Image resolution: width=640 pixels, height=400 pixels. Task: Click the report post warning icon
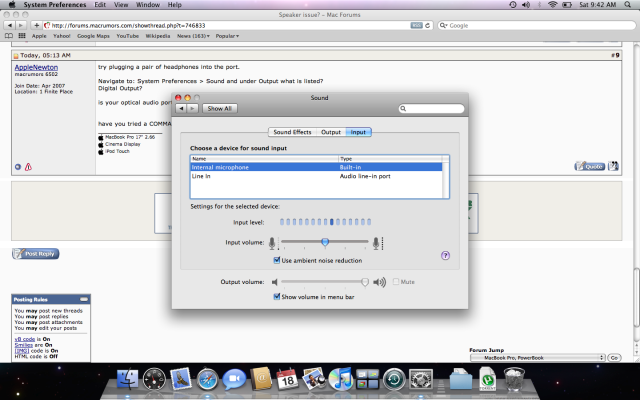pos(28,167)
